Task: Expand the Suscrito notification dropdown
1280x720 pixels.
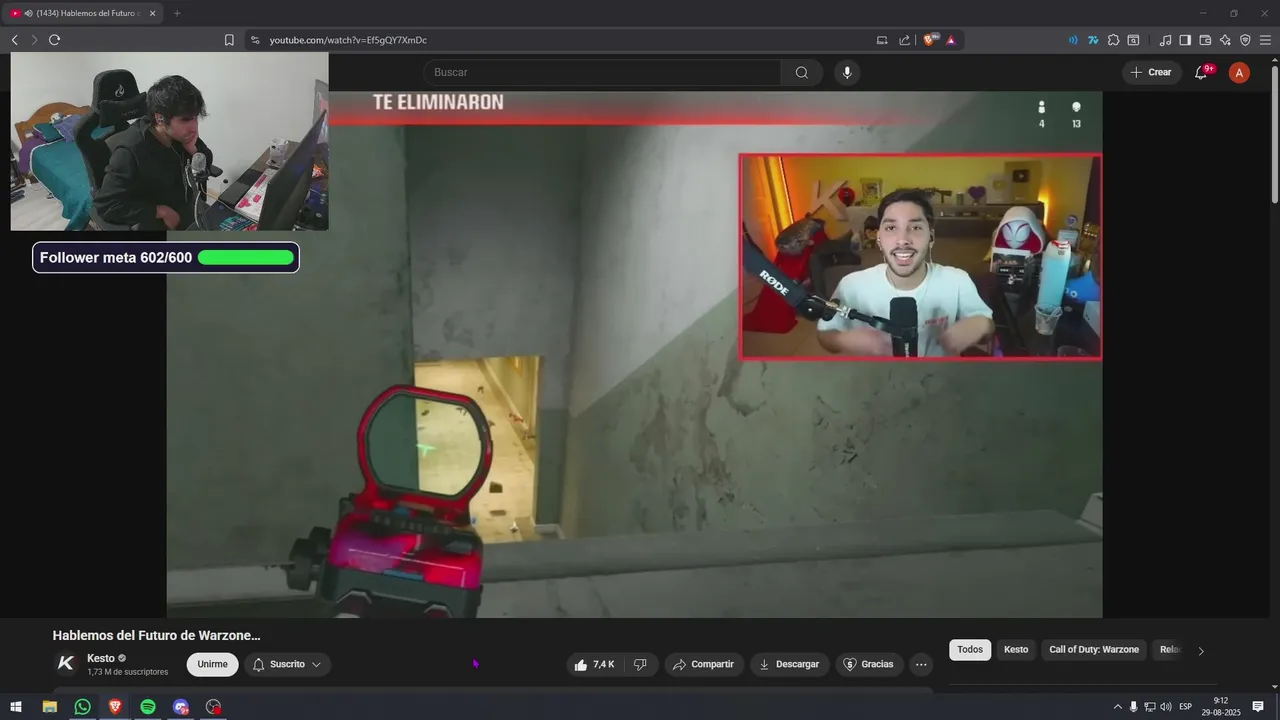Action: 288,664
